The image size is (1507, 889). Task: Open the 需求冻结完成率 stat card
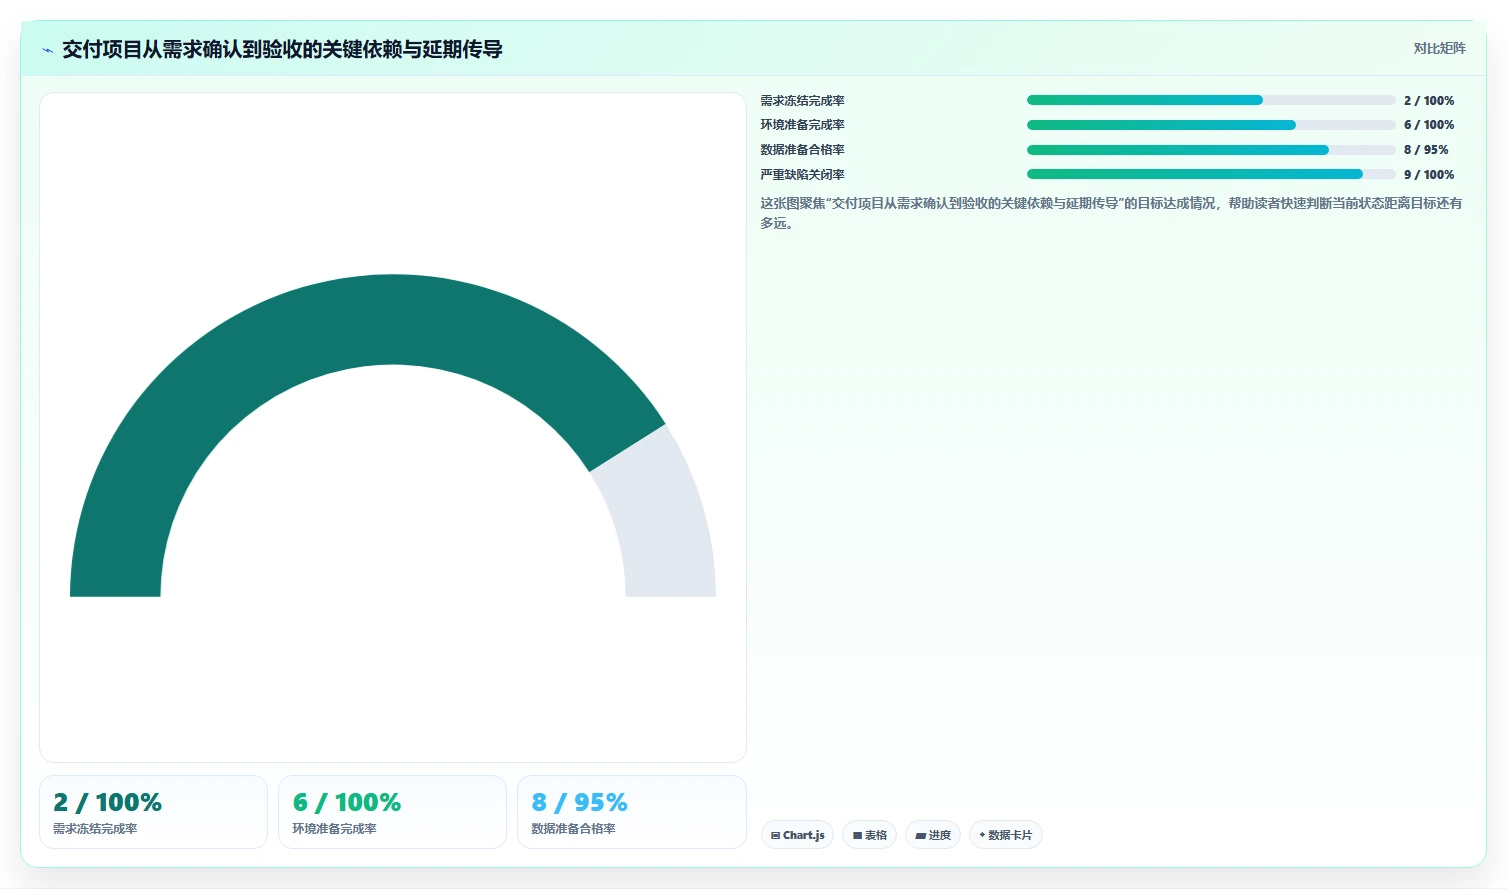pyautogui.click(x=153, y=812)
